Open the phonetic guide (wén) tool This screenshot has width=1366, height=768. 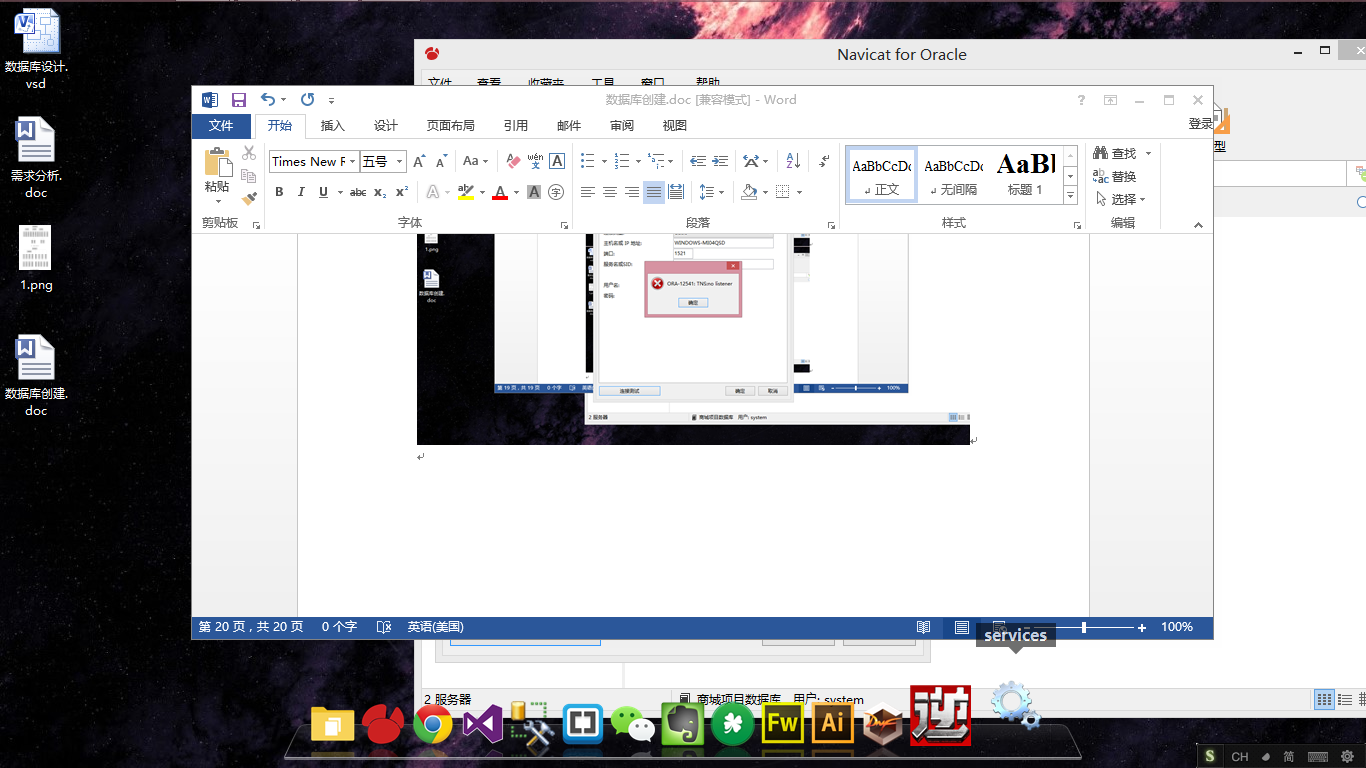point(535,161)
